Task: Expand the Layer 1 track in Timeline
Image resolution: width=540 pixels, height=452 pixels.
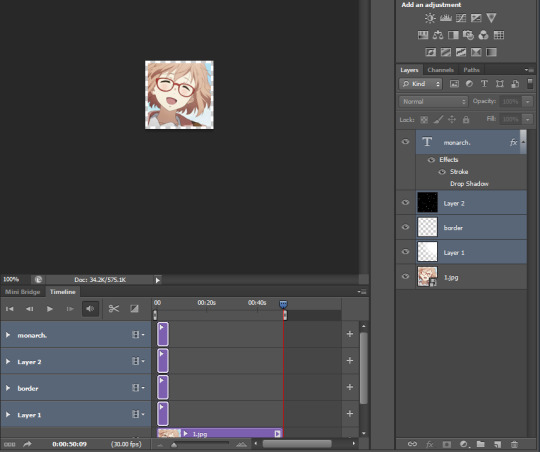Action: click(8, 414)
